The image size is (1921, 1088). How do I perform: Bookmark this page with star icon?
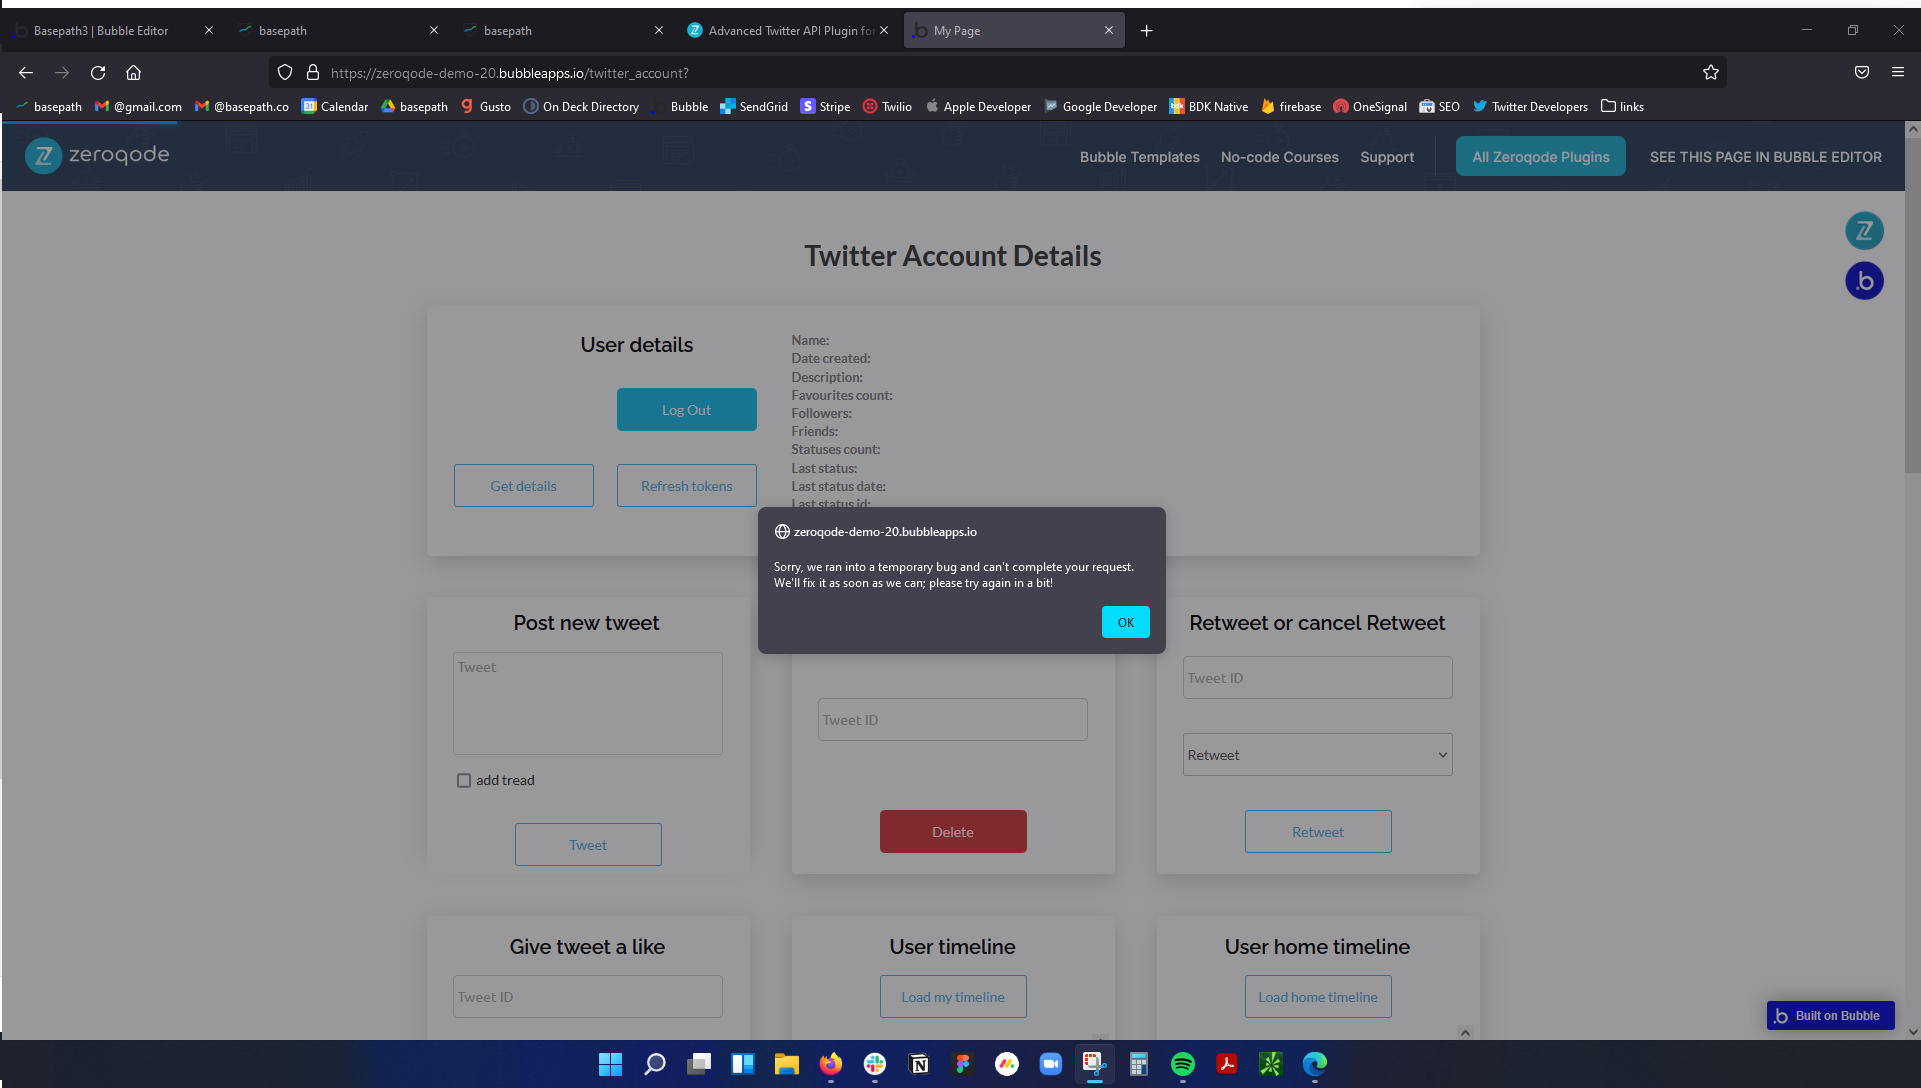1711,73
